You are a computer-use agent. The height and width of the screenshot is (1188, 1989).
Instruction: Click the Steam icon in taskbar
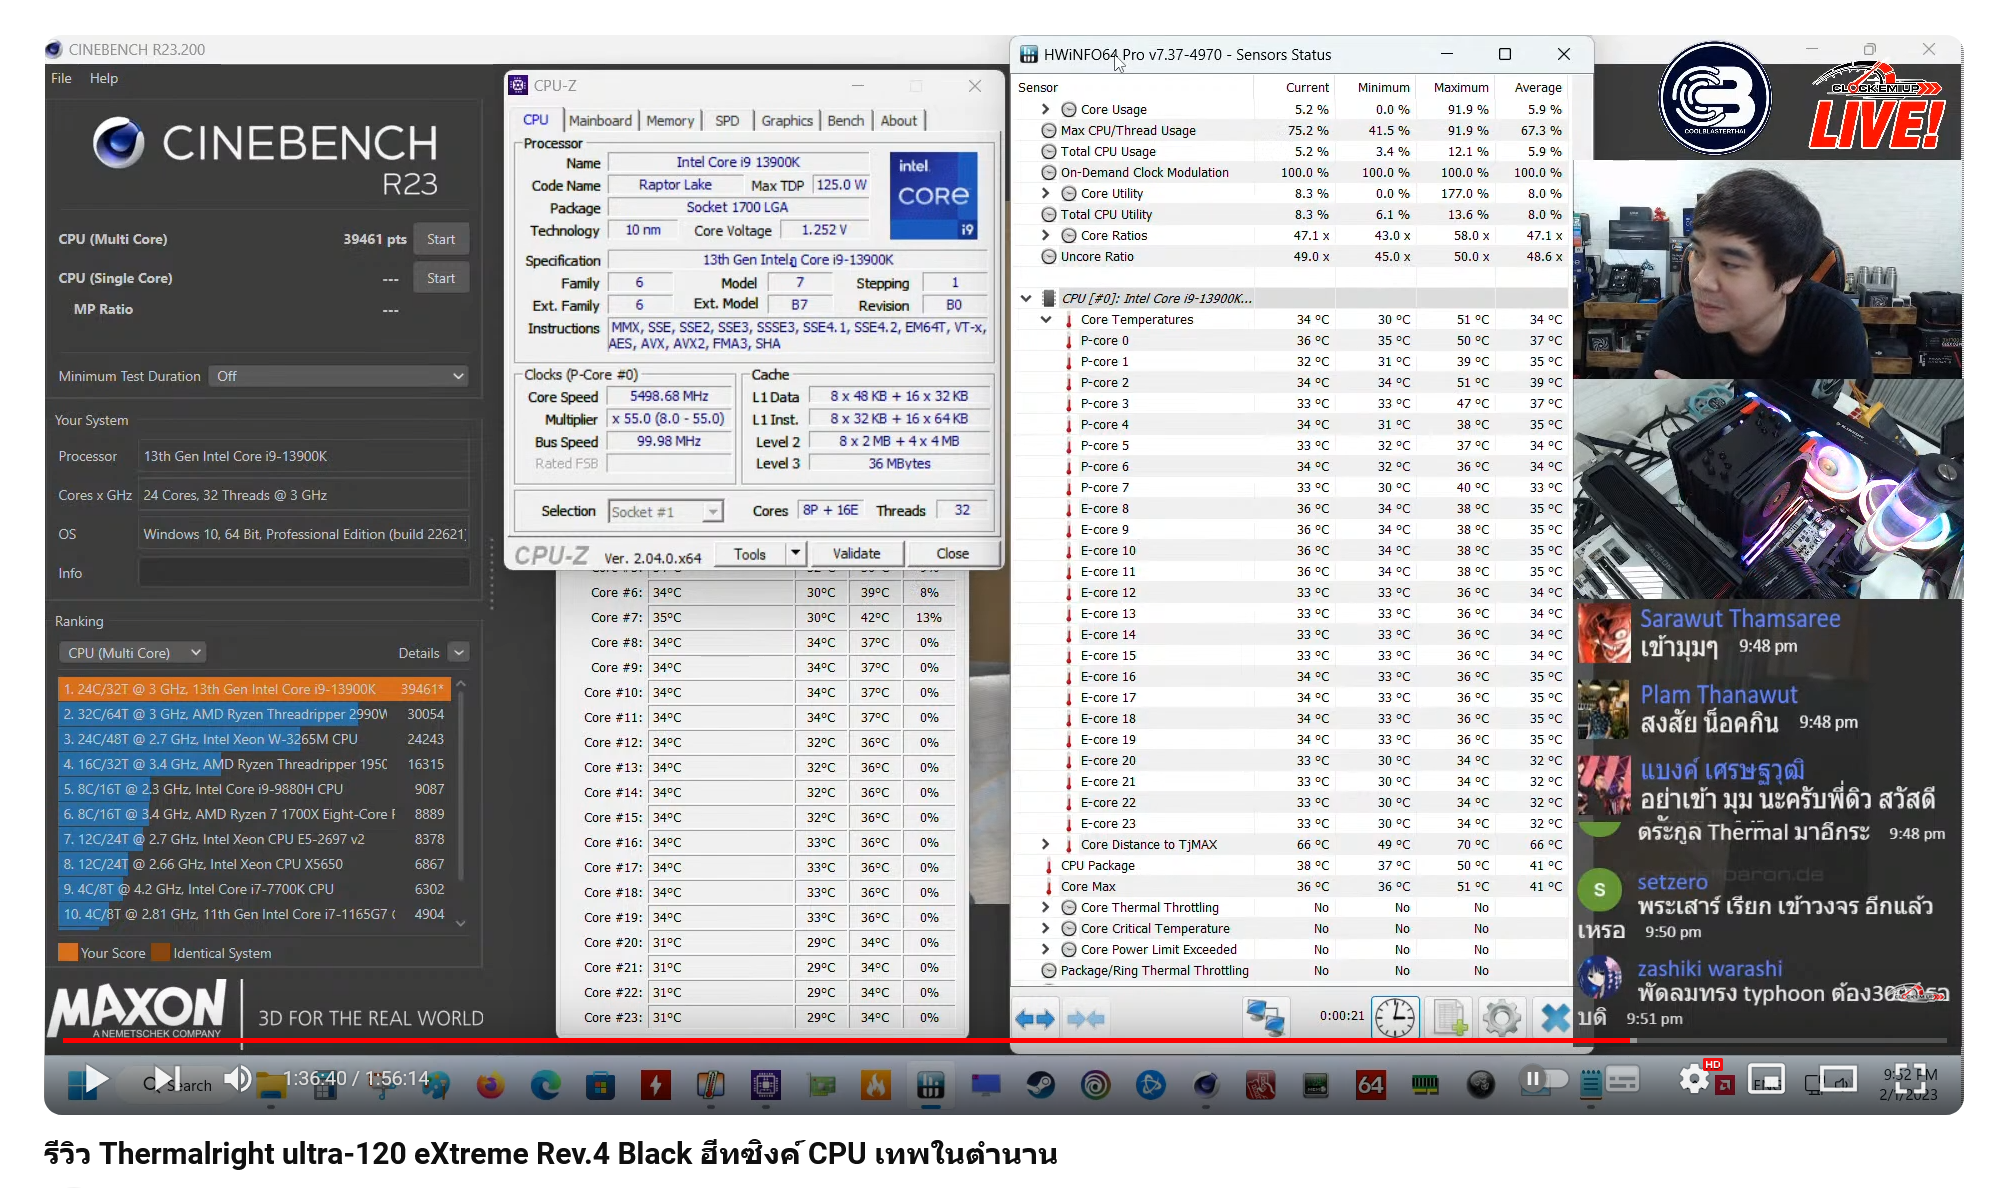(1040, 1084)
